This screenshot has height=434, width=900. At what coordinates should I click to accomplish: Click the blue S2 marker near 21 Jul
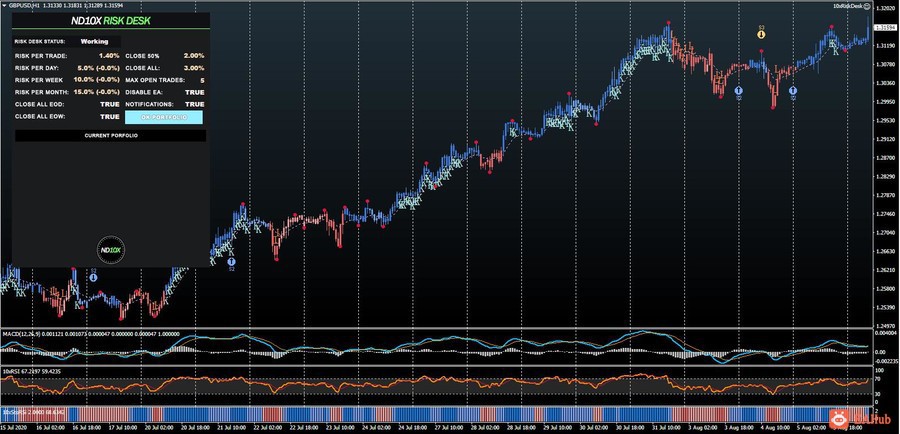(x=231, y=262)
